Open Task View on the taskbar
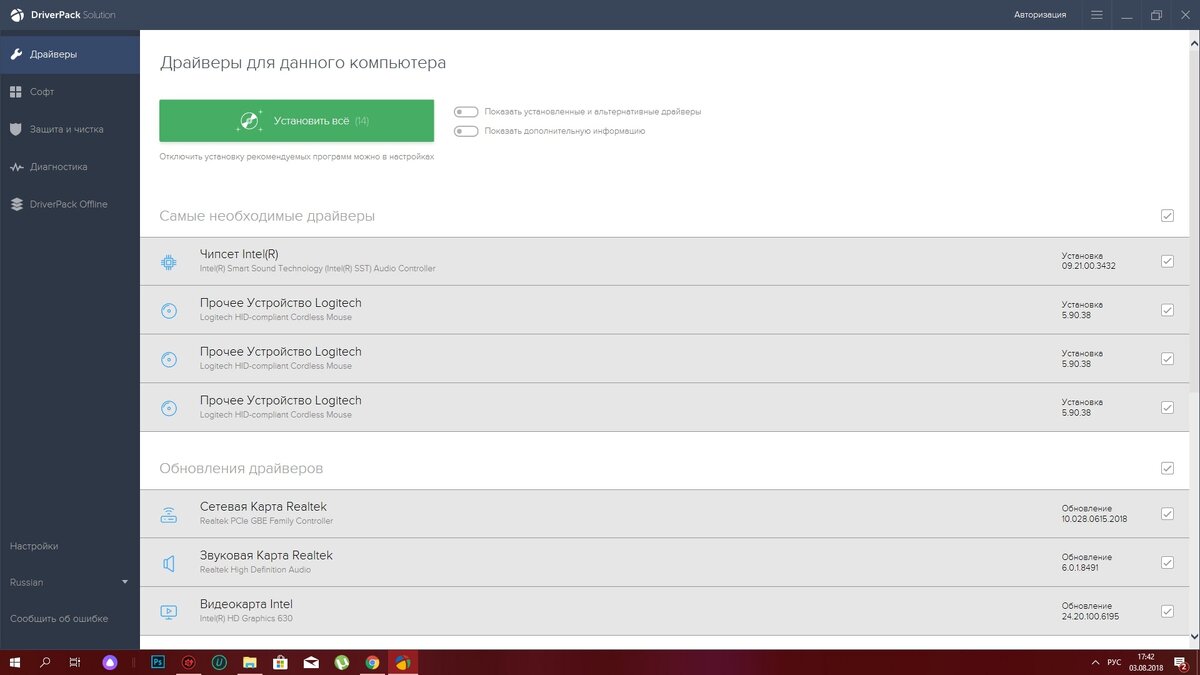This screenshot has height=675, width=1200. click(x=75, y=662)
